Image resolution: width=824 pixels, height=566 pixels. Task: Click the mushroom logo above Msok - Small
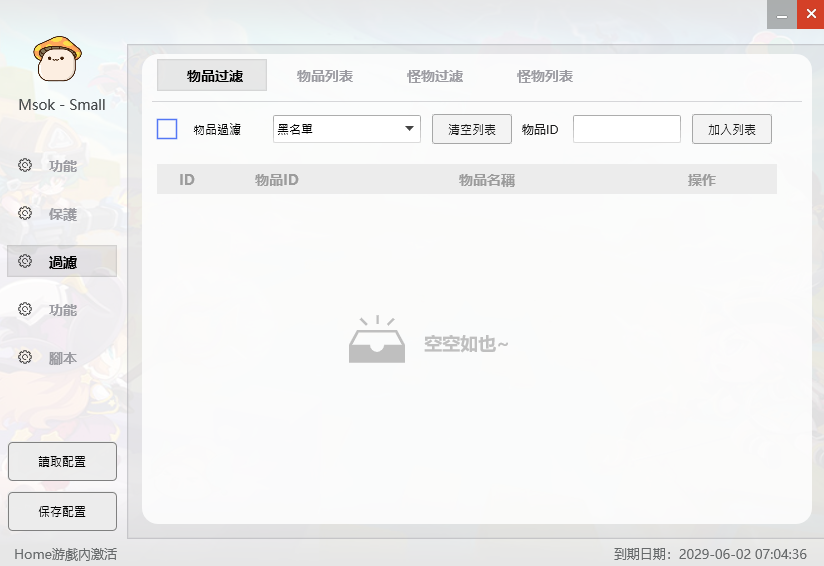[58, 59]
